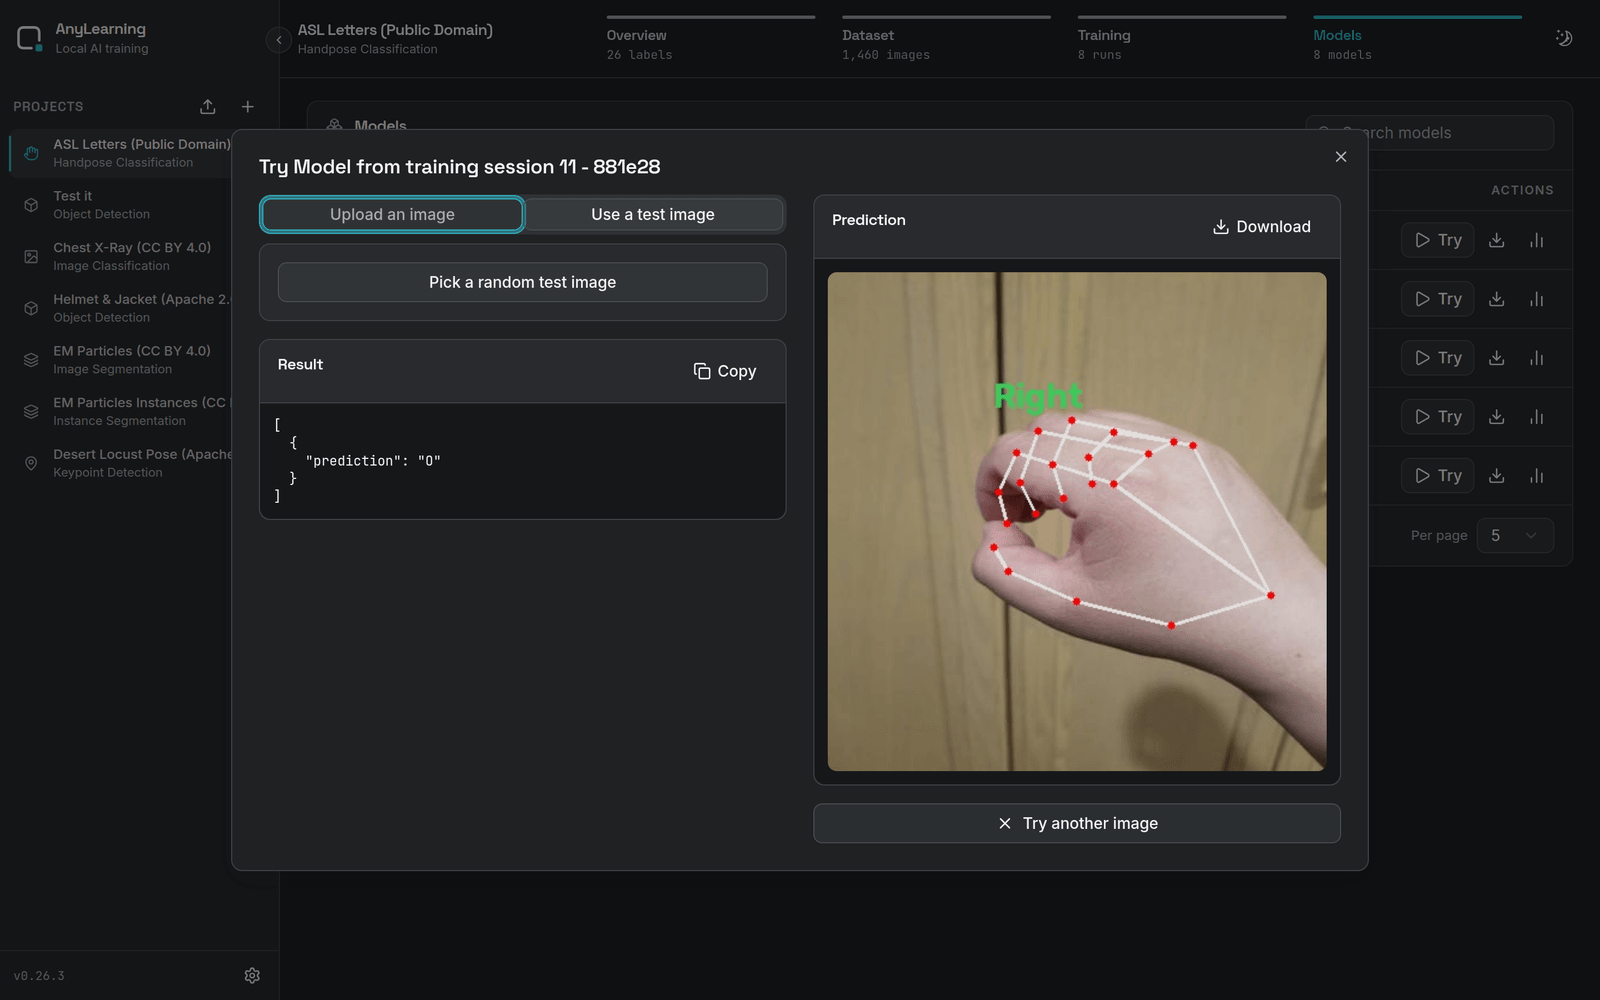The height and width of the screenshot is (1000, 1600).
Task: Try the second model in the list
Action: [1438, 299]
